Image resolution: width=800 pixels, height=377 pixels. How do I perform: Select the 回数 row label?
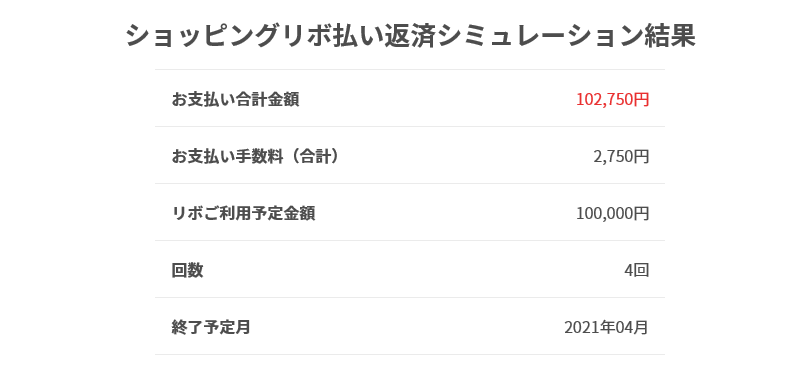187,270
